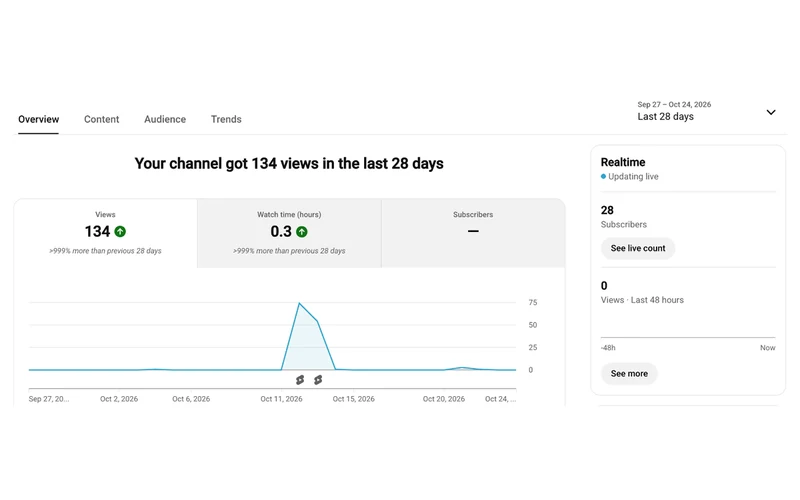Click the See live count button

[x=638, y=248]
